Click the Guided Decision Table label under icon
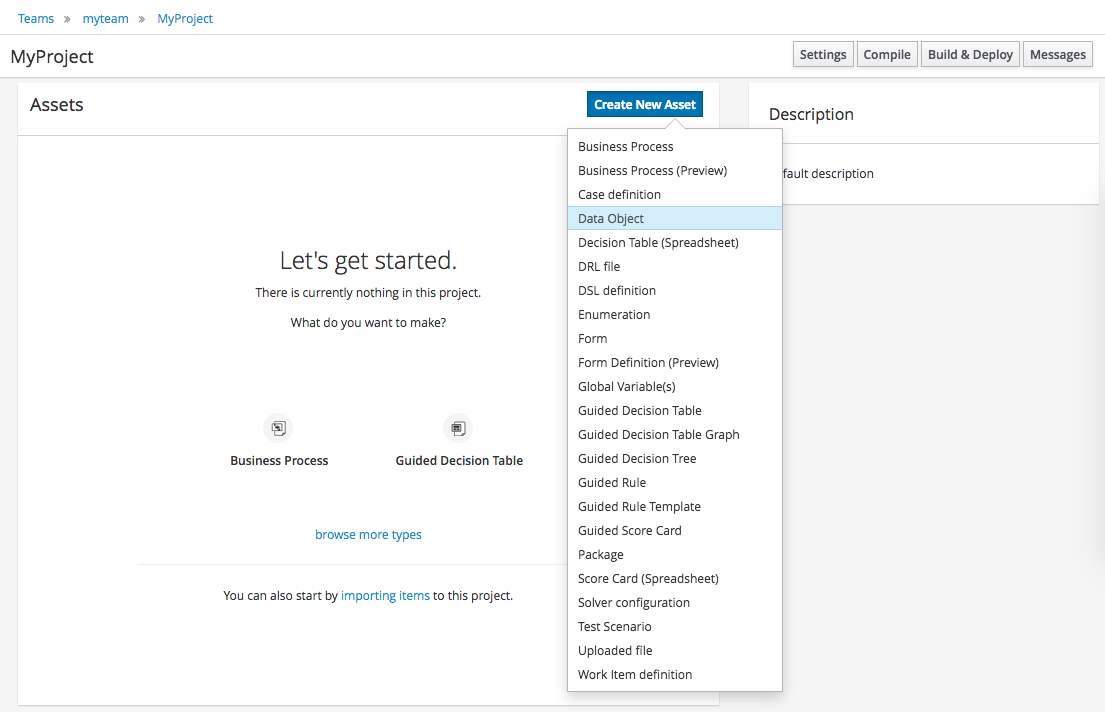1105x712 pixels. 459,460
